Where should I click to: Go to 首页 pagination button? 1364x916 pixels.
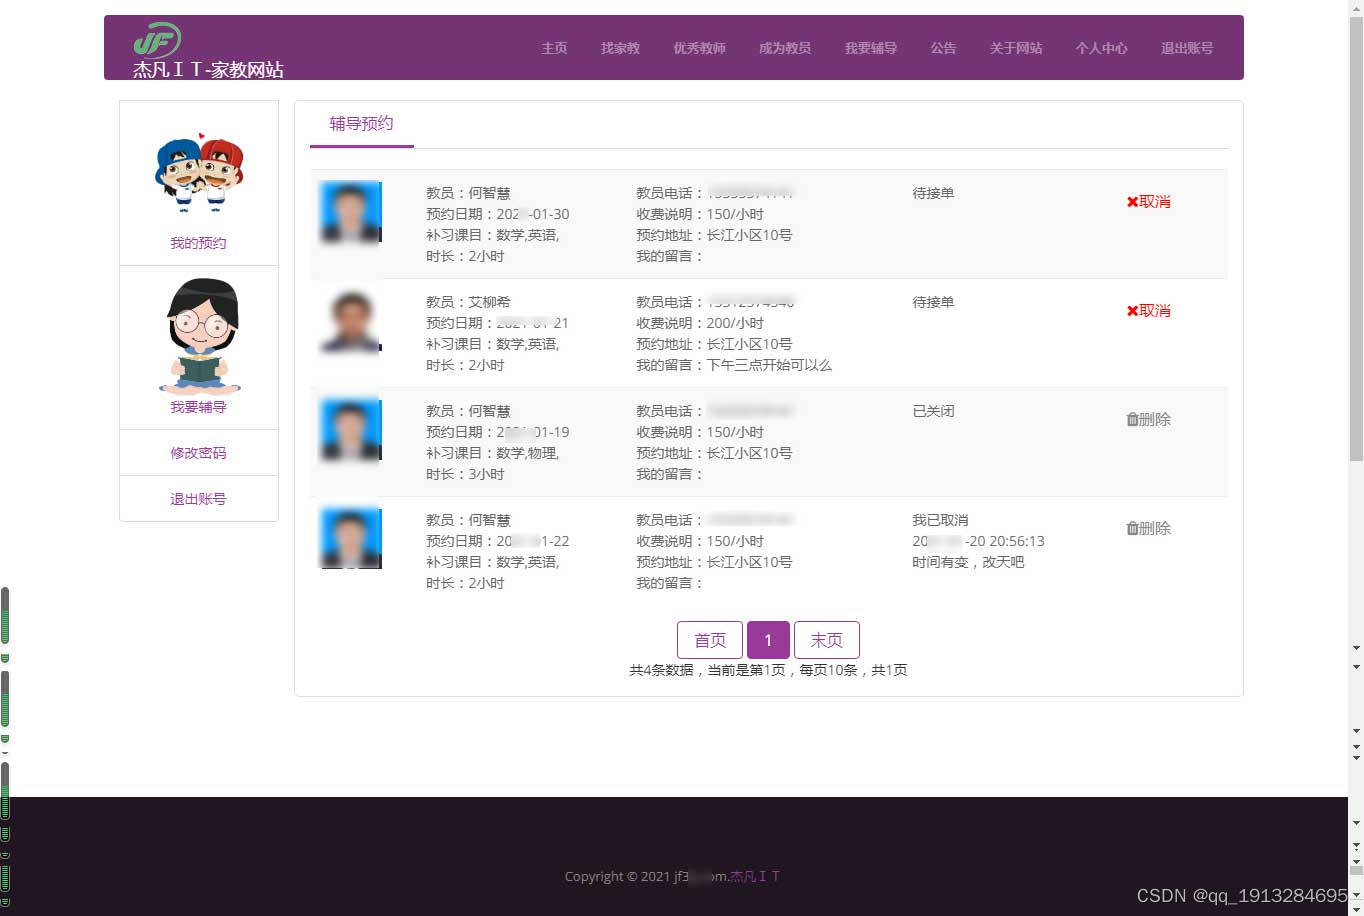pos(710,640)
